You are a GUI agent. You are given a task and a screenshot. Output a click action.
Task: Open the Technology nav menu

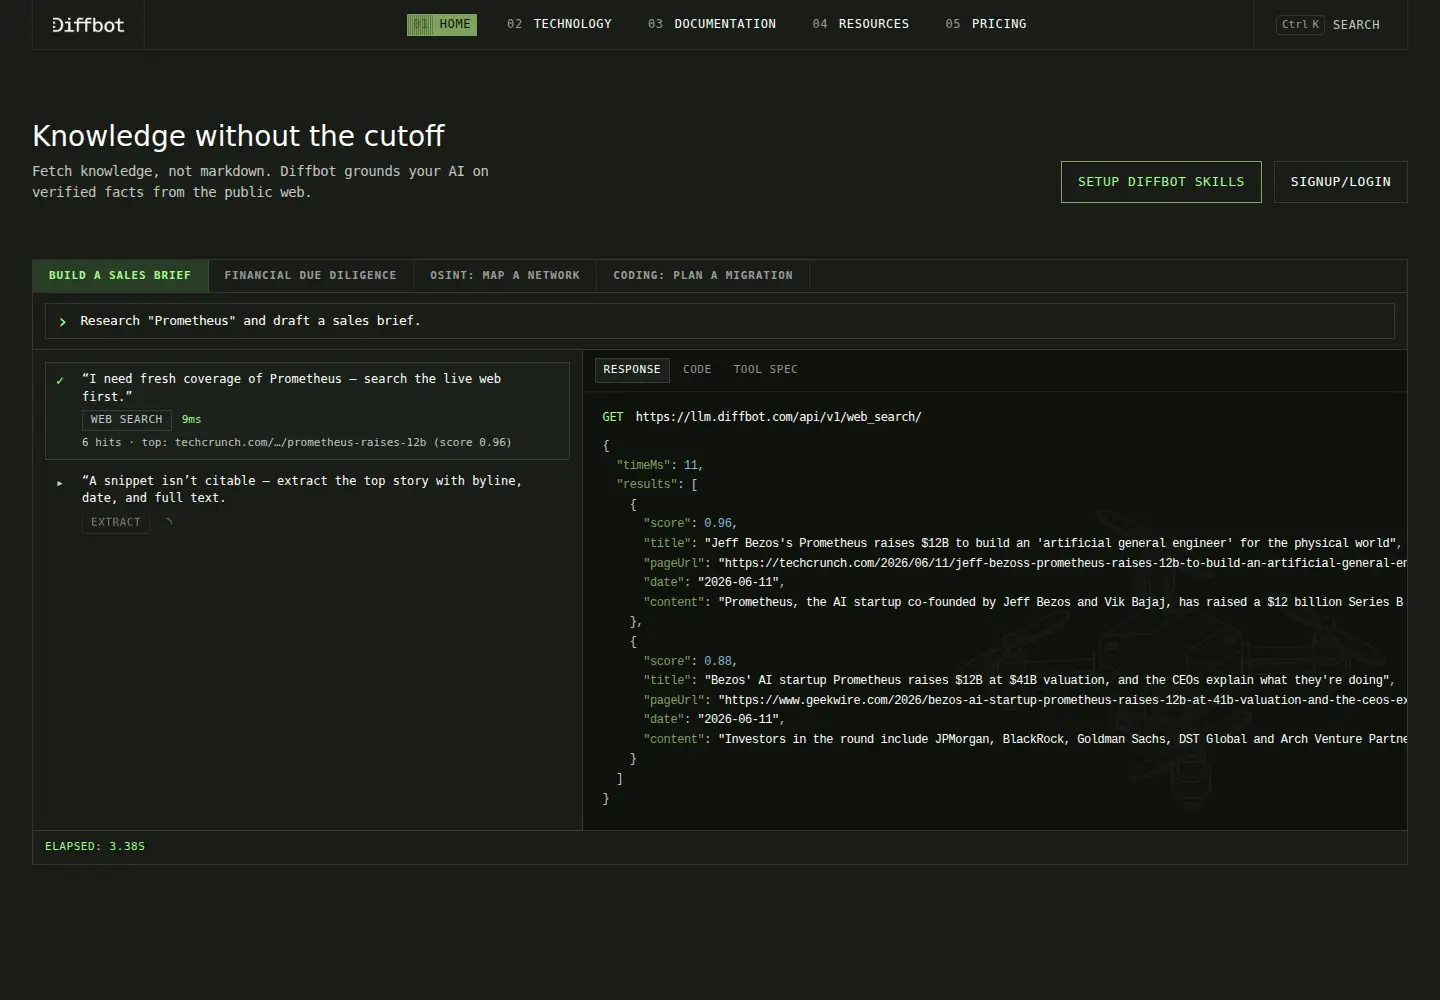click(559, 24)
